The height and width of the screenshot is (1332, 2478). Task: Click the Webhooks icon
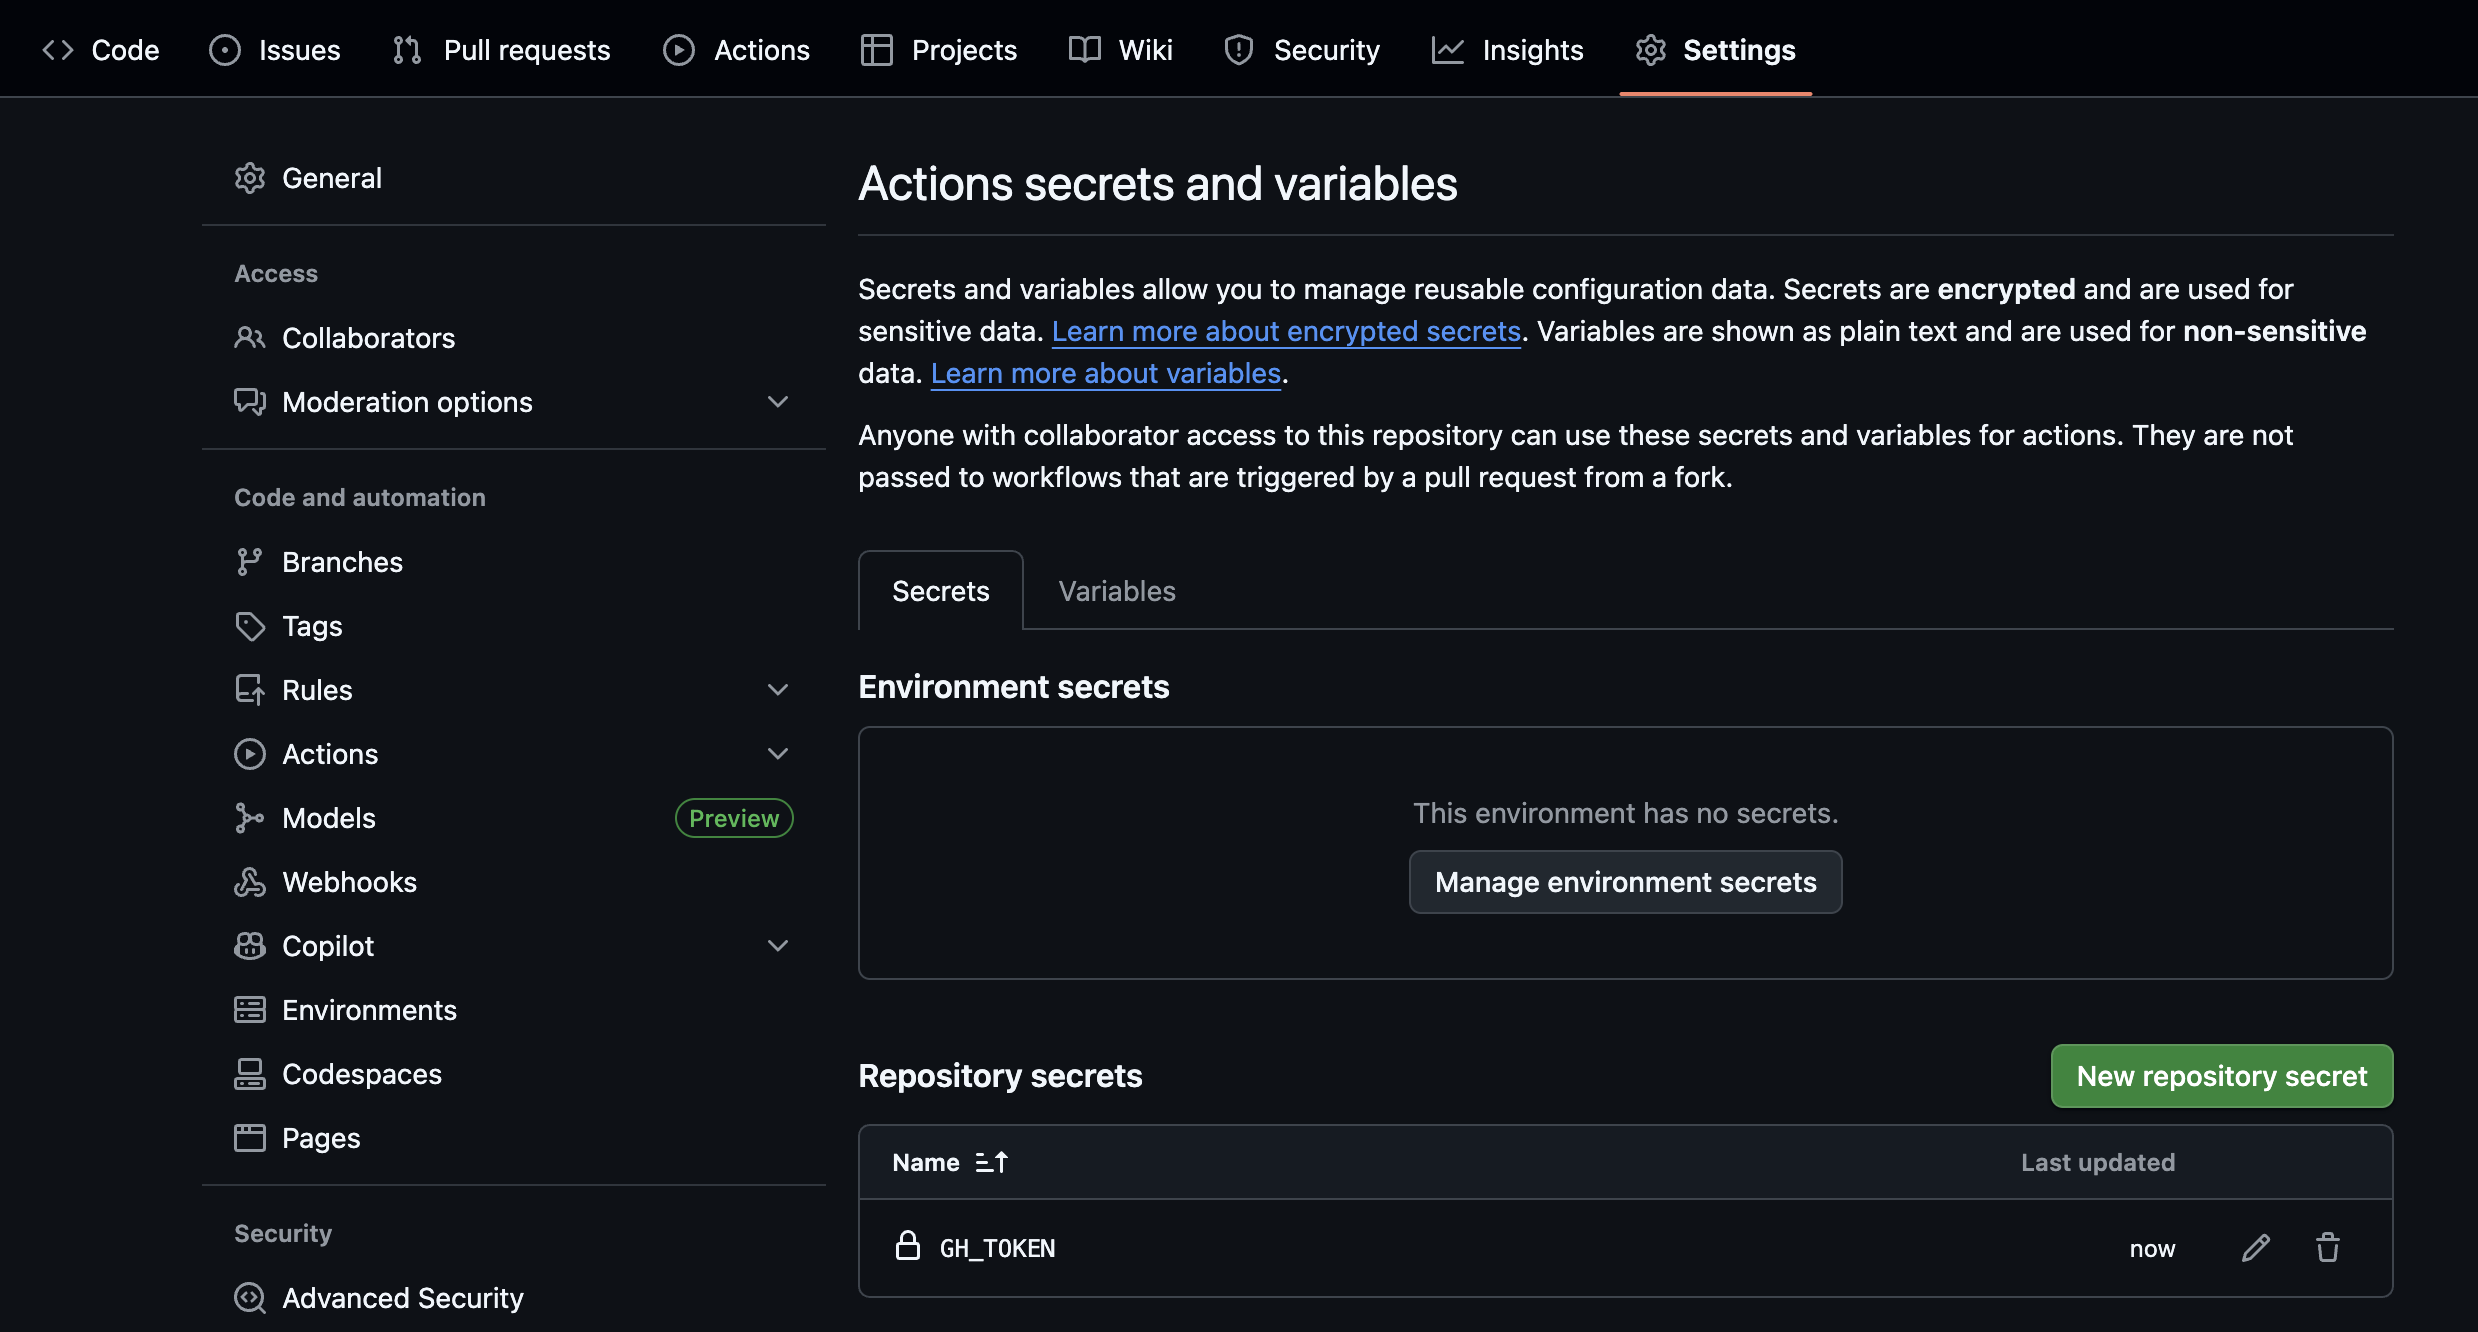(250, 882)
